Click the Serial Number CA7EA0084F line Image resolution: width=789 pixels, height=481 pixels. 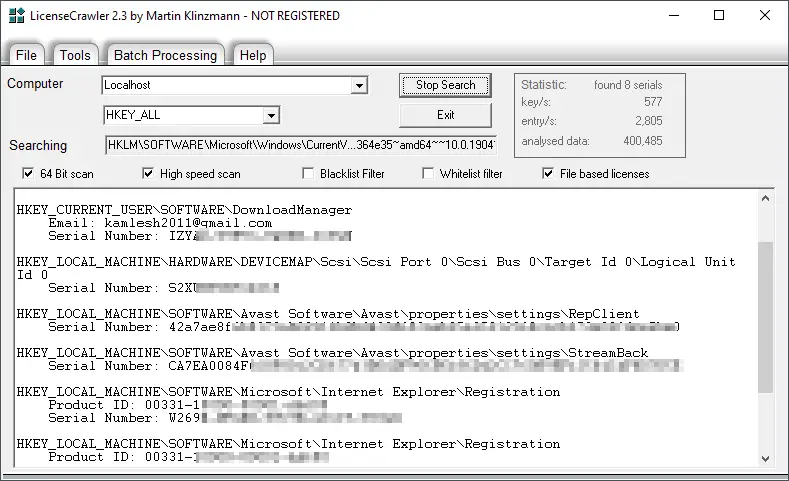[366, 366]
